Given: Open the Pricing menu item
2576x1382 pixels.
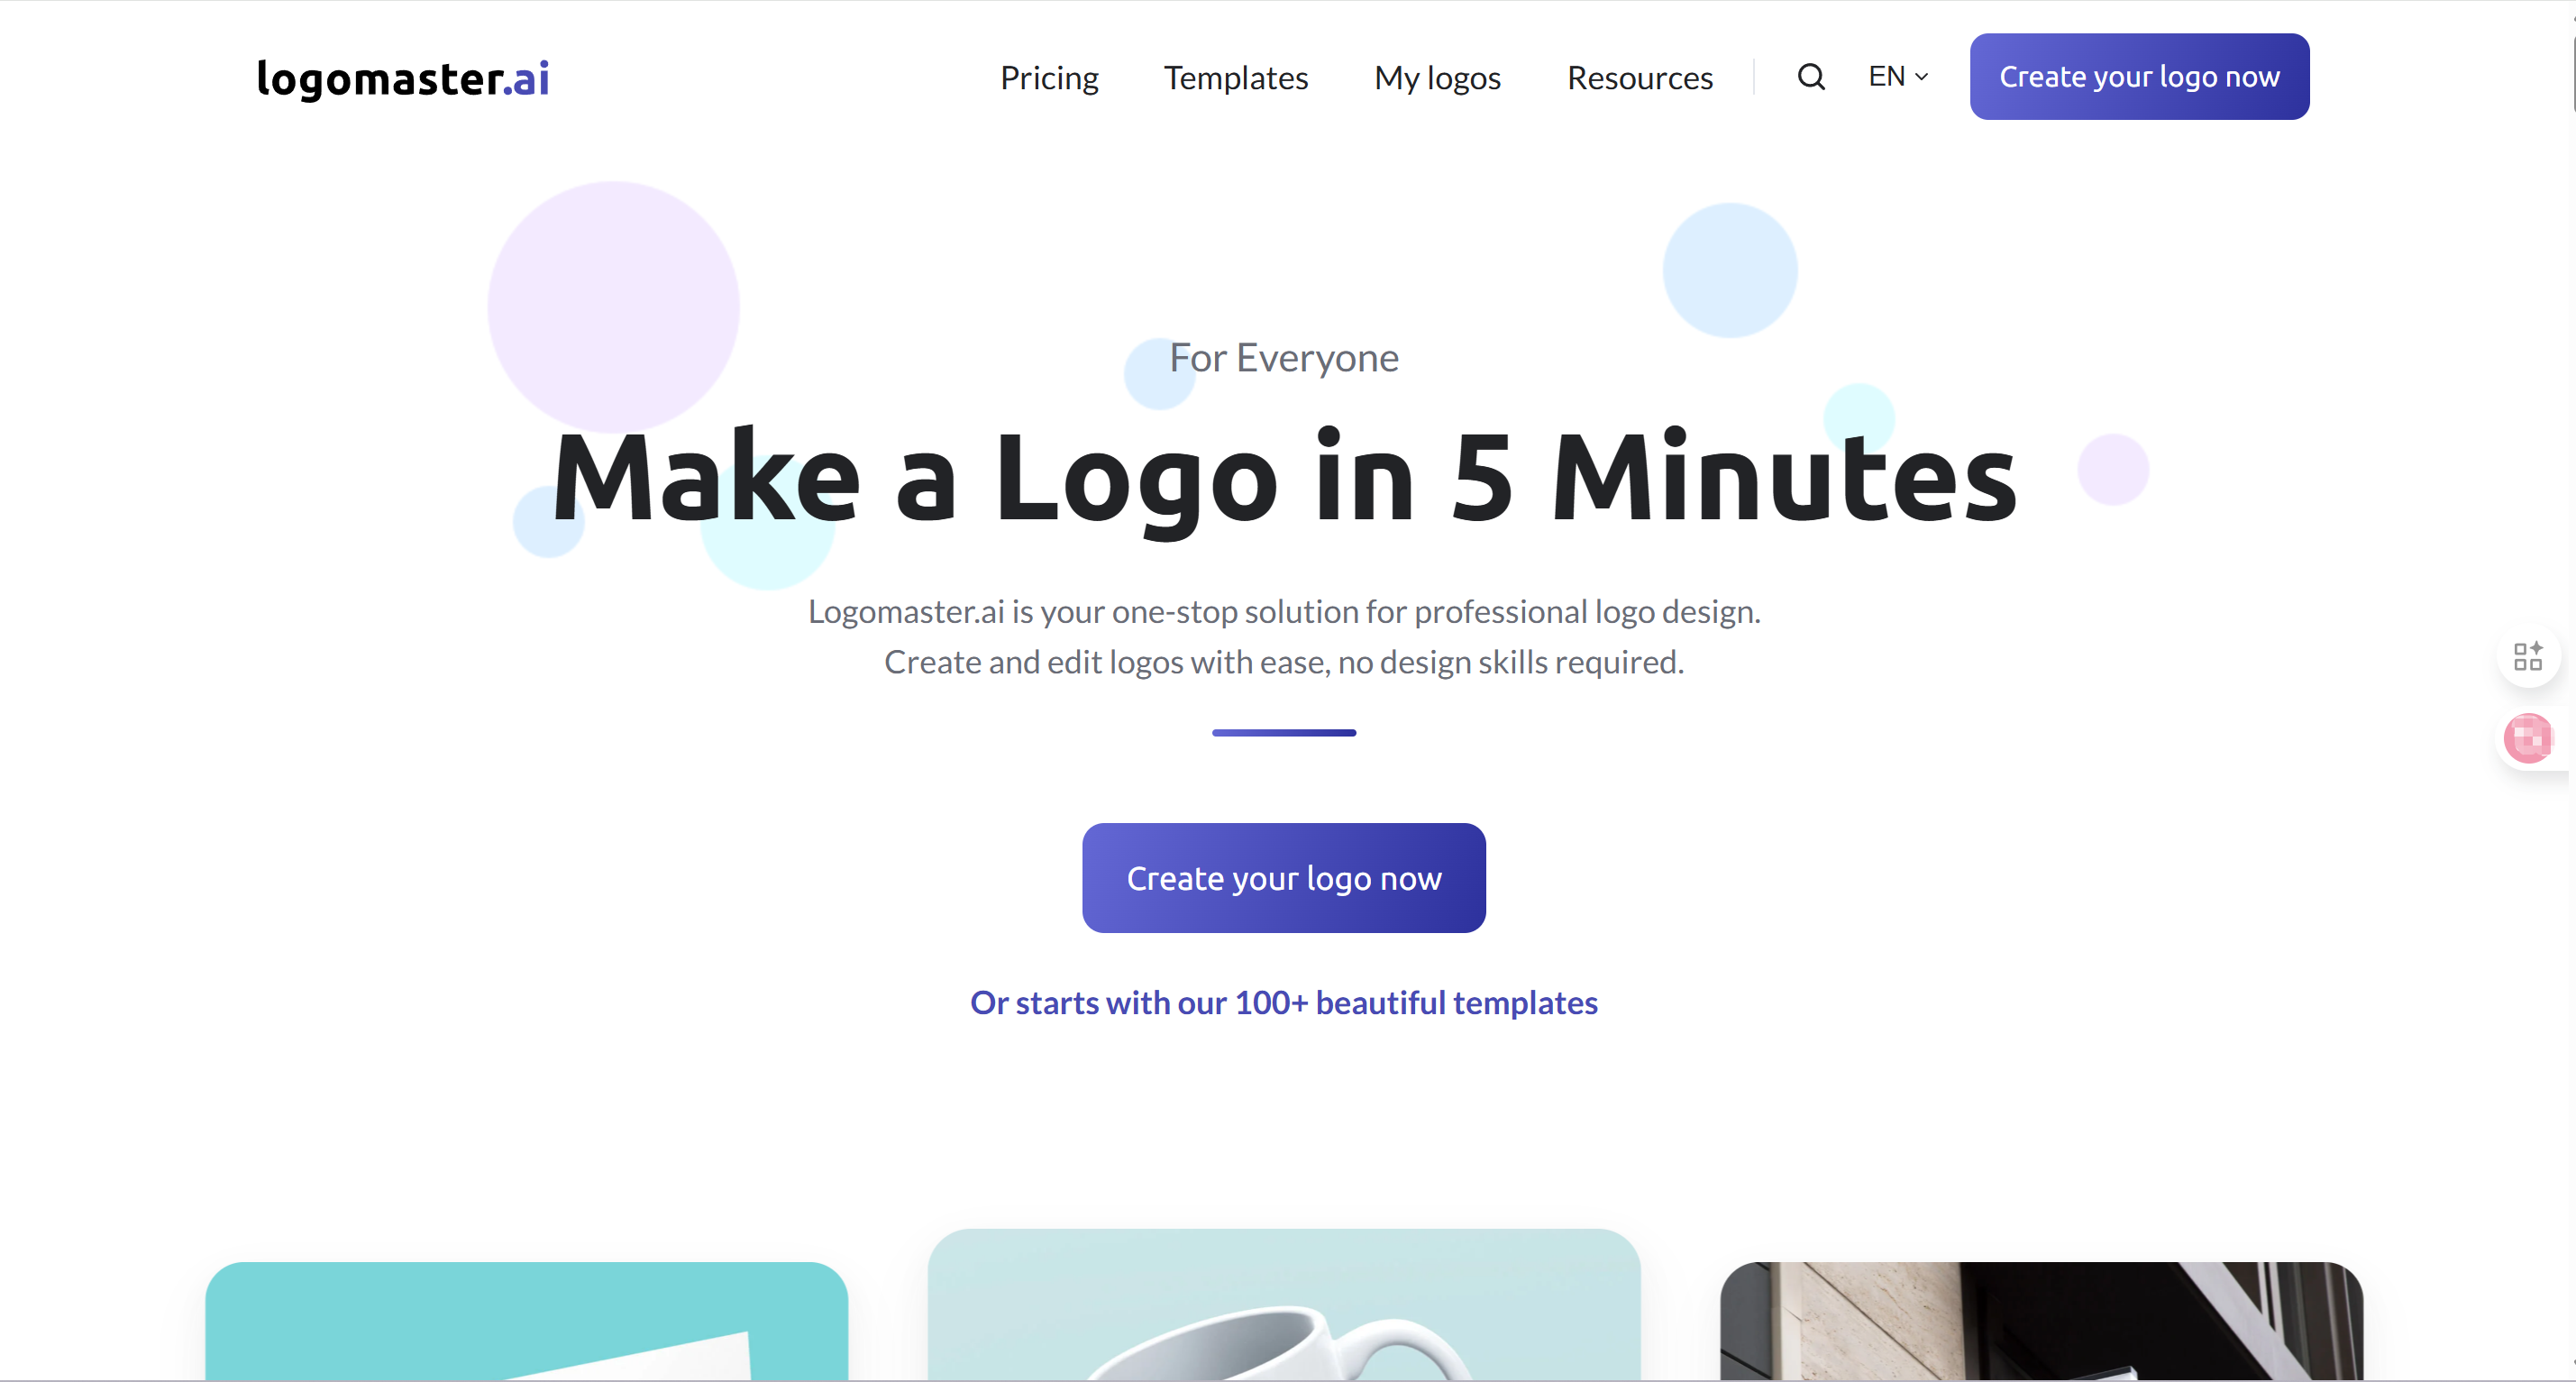Looking at the screenshot, I should click(x=1049, y=78).
